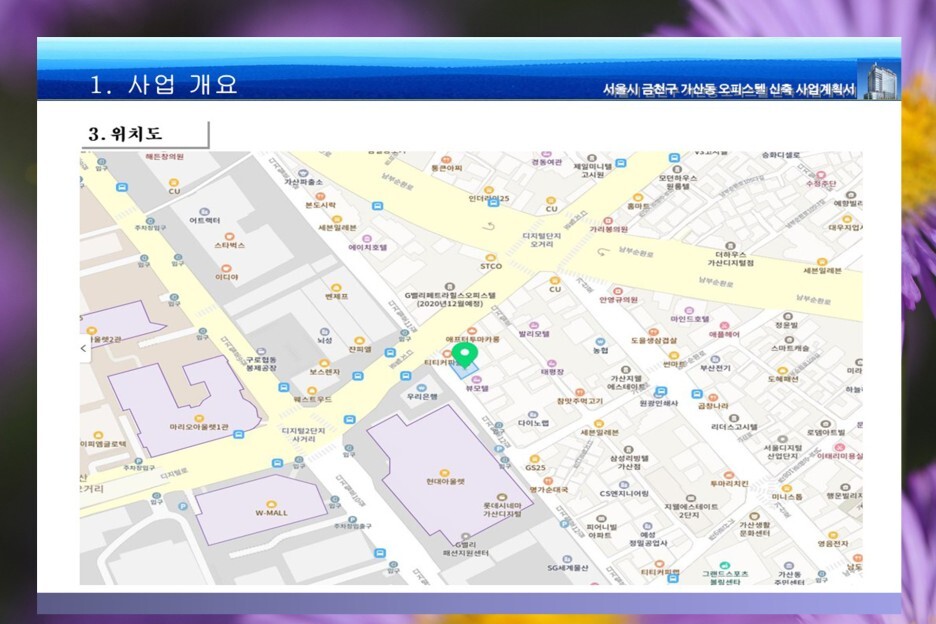This screenshot has height=624, width=936.
Task: Select the 보스렌자 store icon
Action: (x=324, y=363)
